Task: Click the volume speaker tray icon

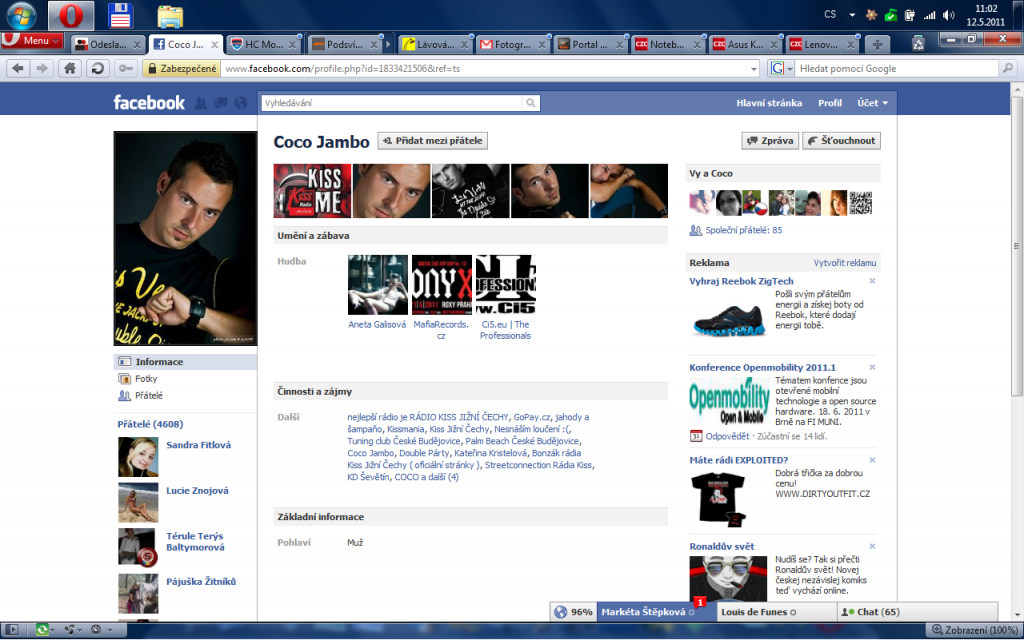Action: [x=948, y=15]
